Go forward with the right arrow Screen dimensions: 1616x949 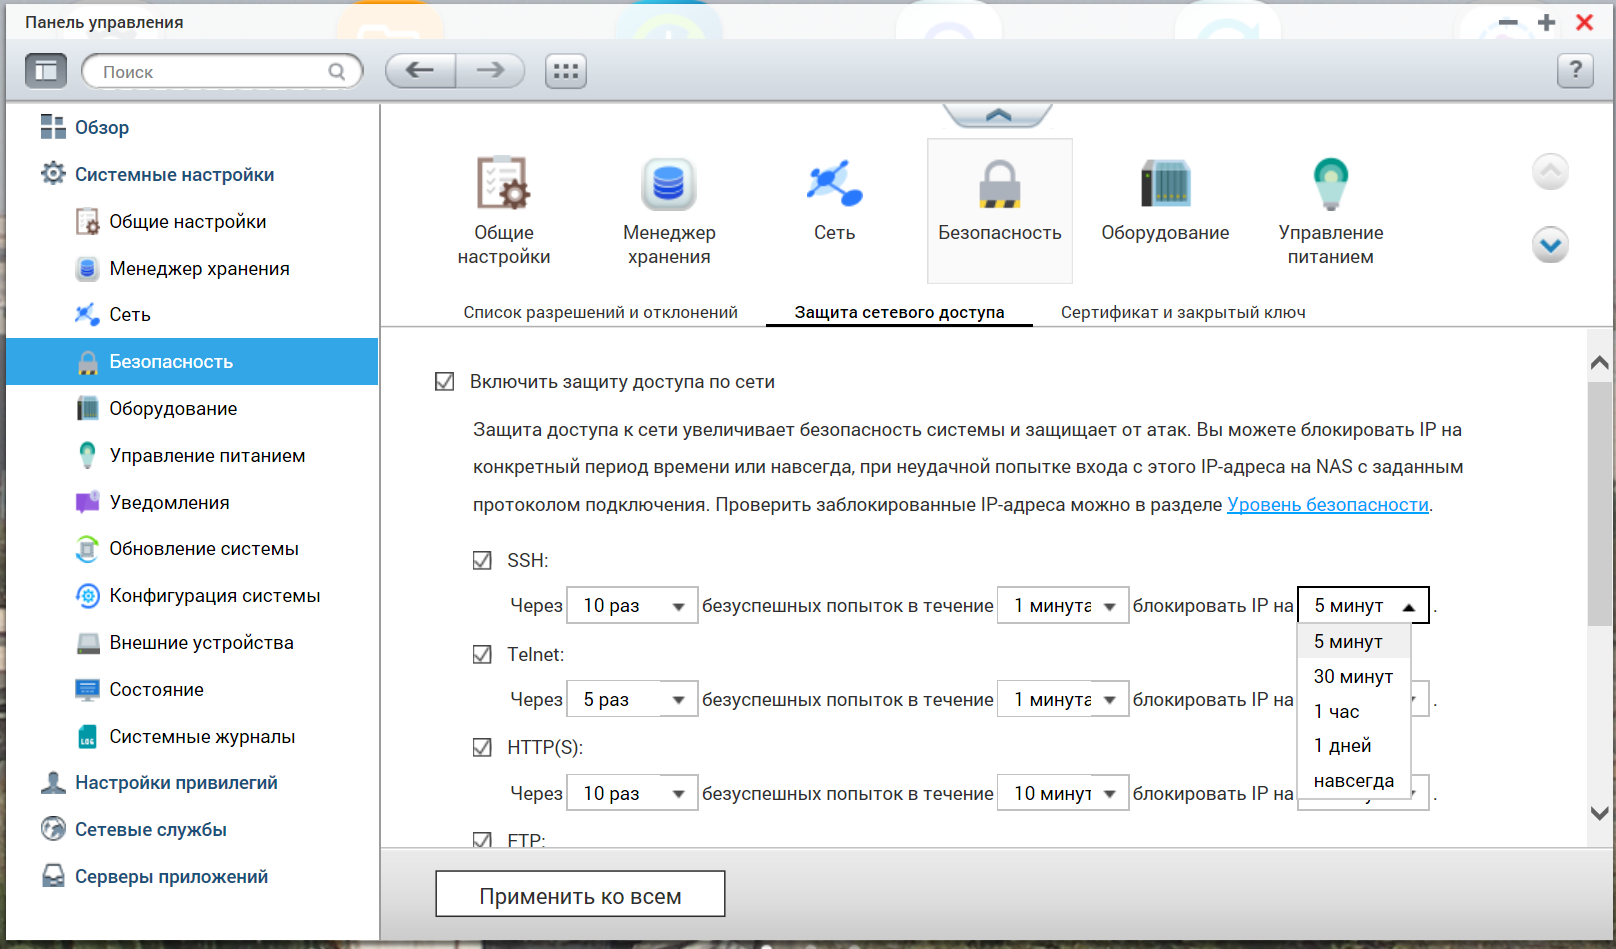point(490,70)
